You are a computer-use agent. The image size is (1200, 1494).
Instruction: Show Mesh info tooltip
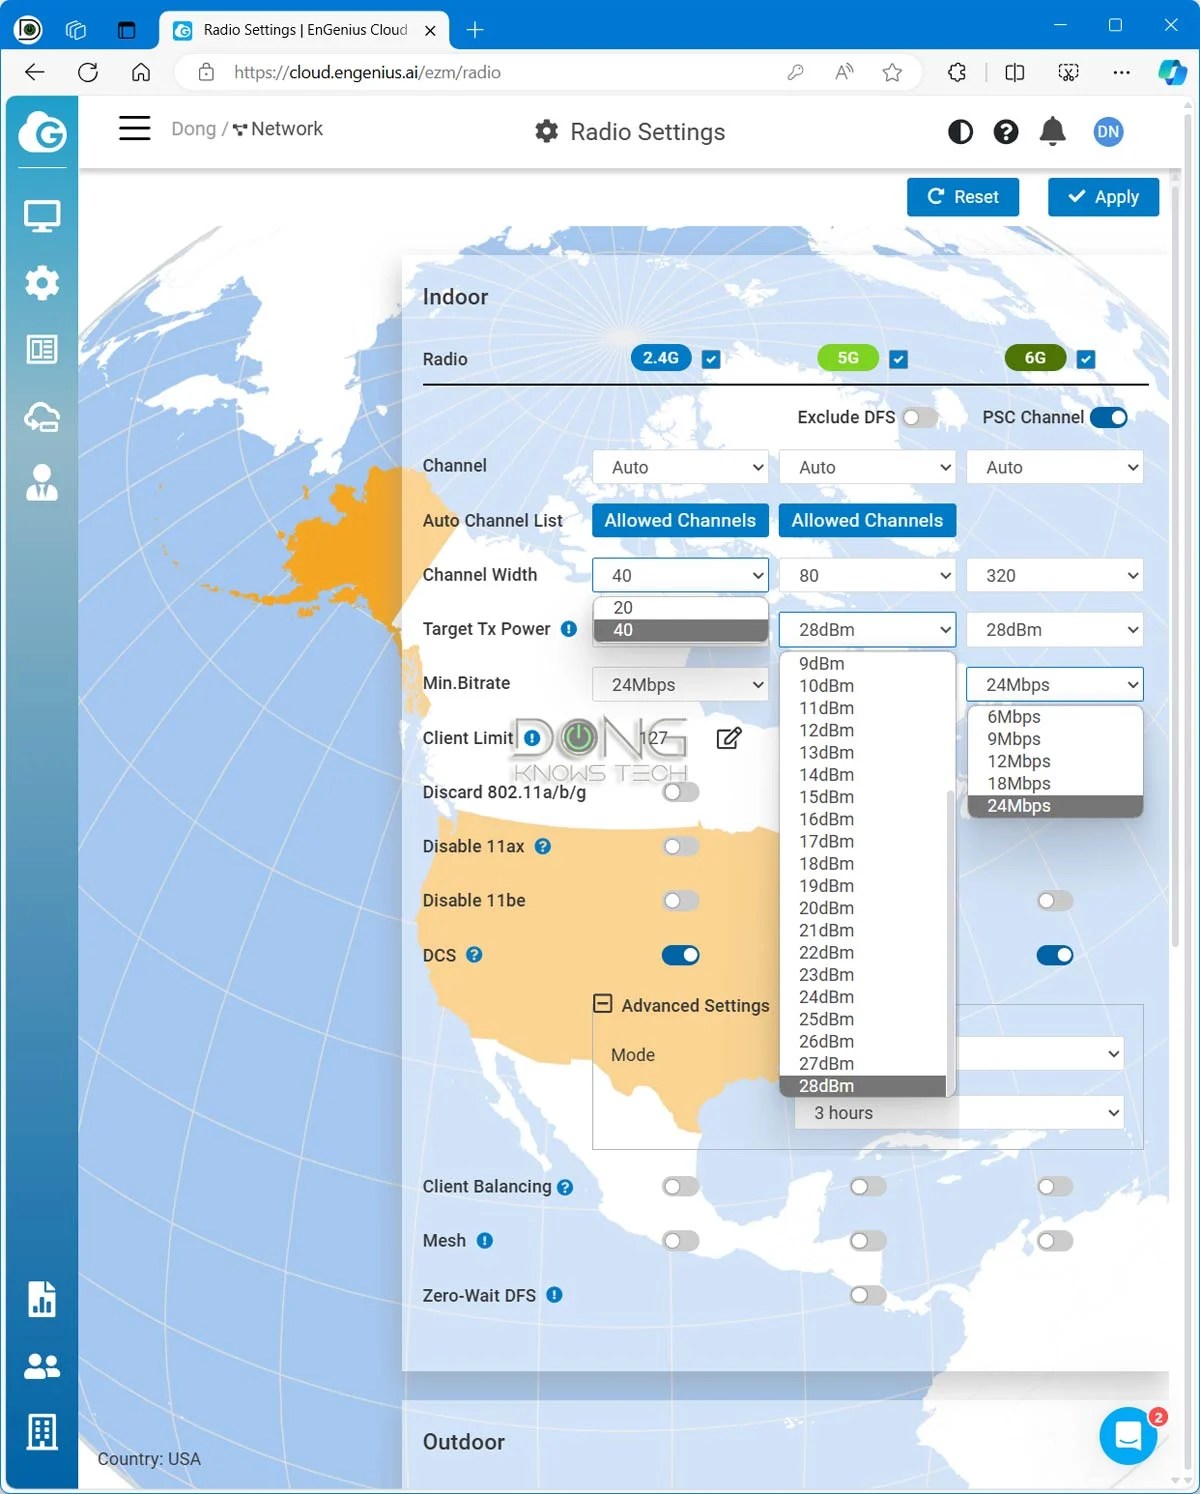coord(485,1241)
